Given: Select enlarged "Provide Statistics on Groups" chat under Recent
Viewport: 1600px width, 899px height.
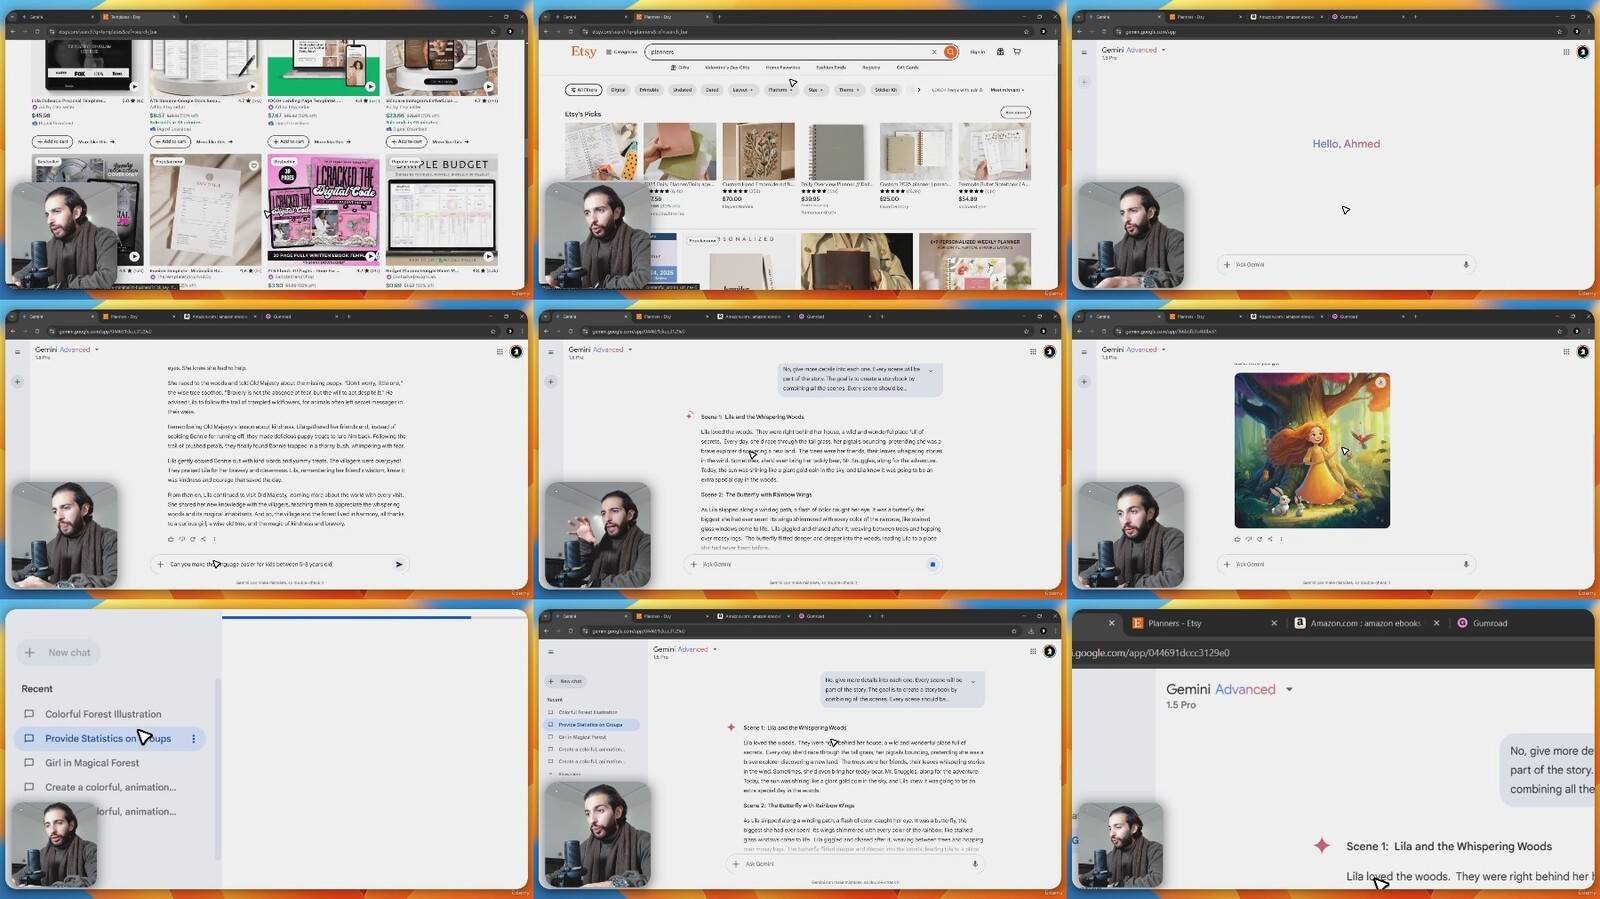Looking at the screenshot, I should click(108, 739).
